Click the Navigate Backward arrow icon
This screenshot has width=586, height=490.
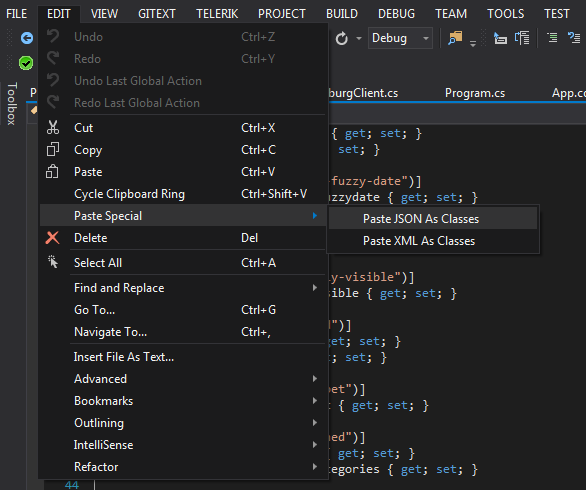coord(27,38)
